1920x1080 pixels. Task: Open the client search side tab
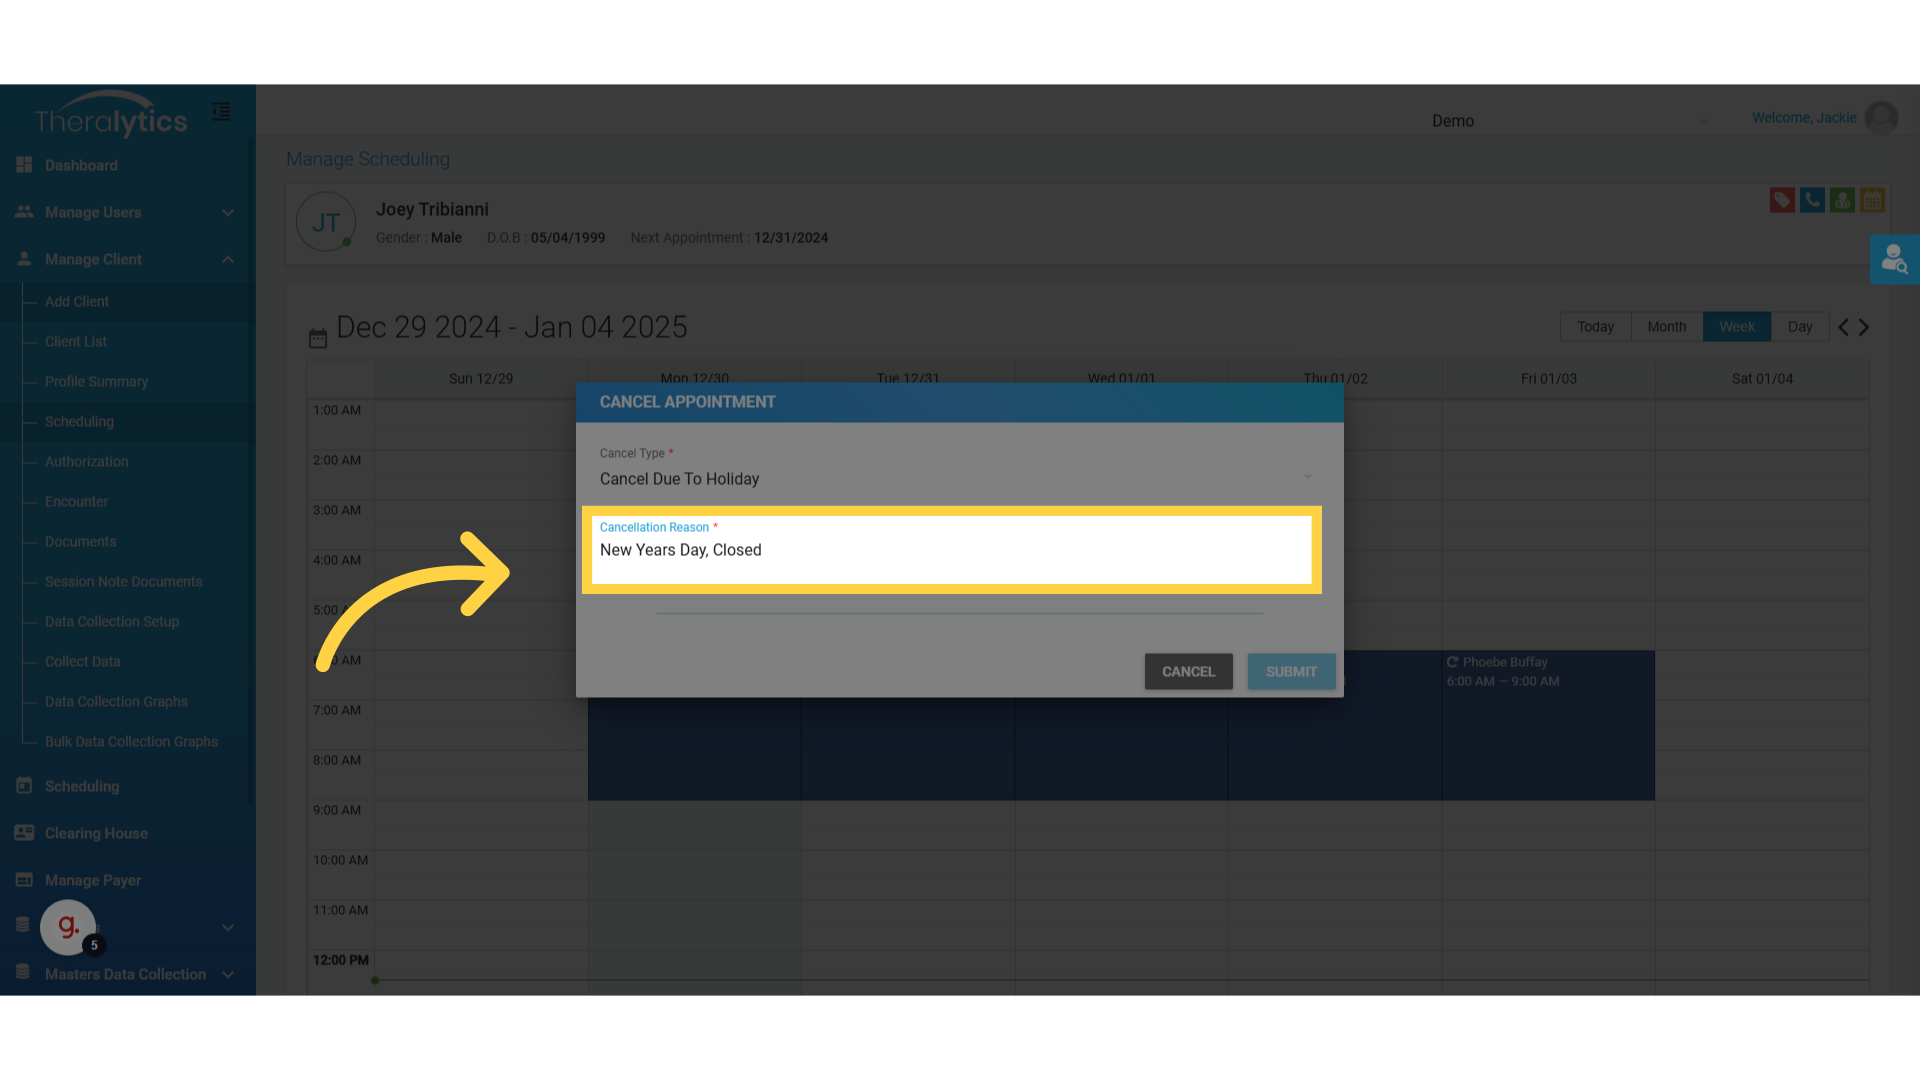tap(1894, 260)
